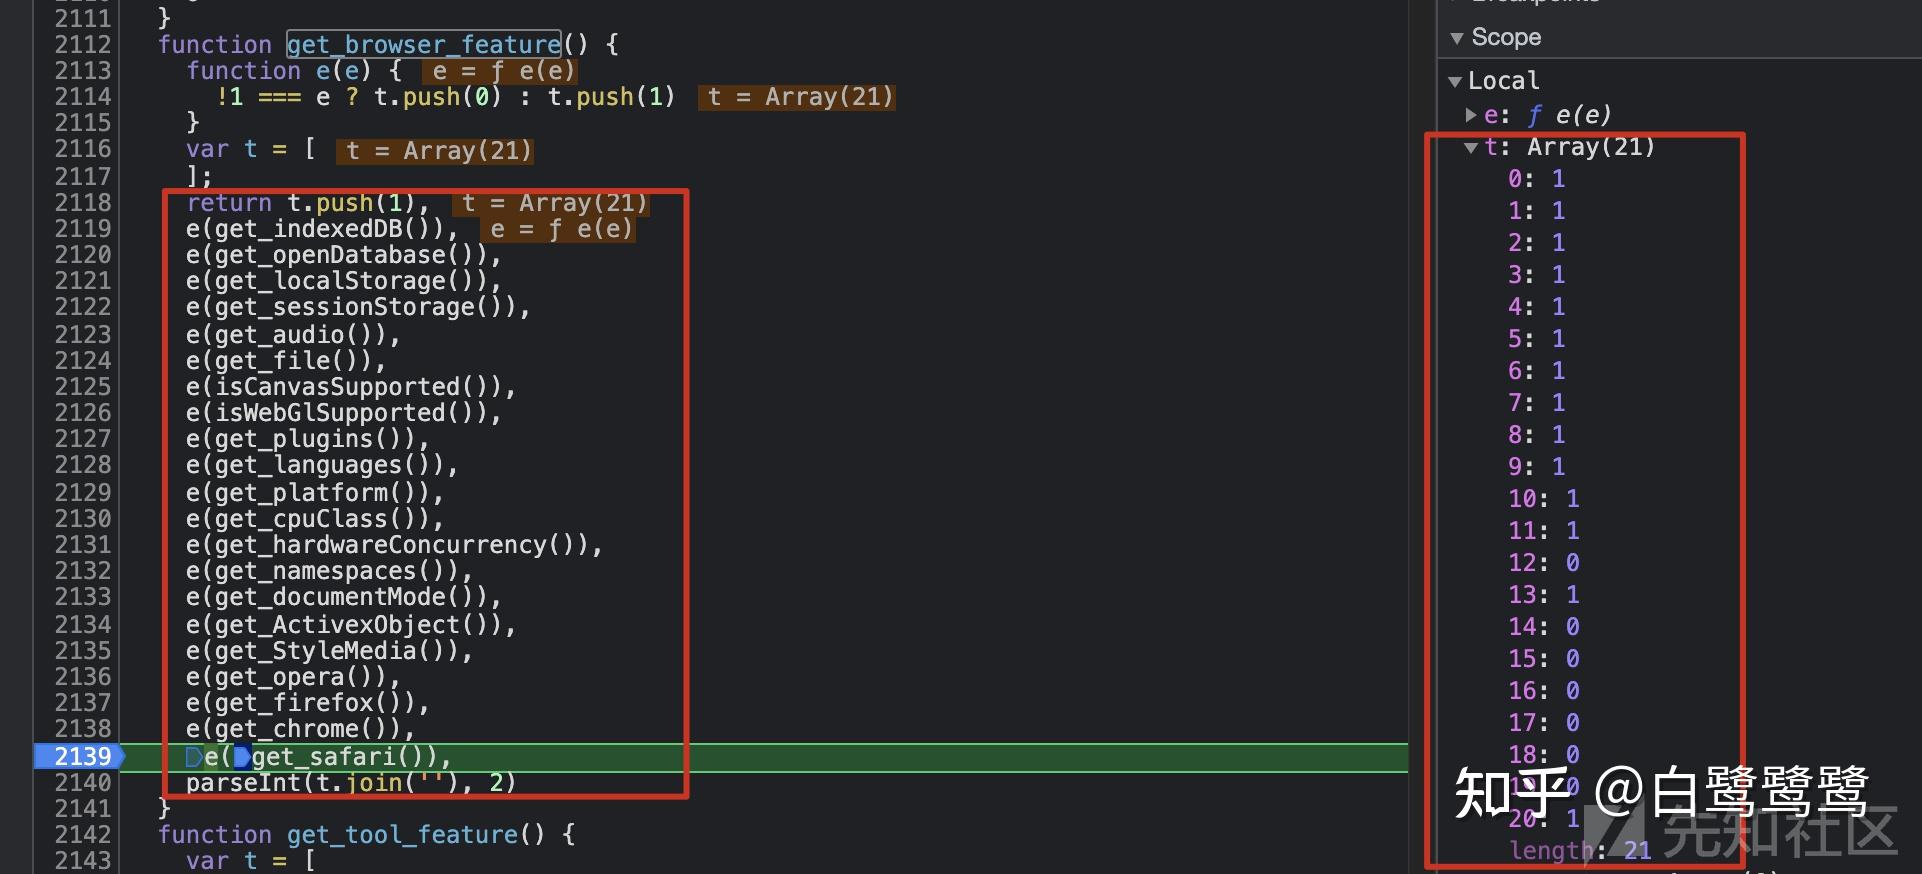The height and width of the screenshot is (874, 1922).
Task: Click the e(isWebGlSupported()) call
Action: coord(337,413)
